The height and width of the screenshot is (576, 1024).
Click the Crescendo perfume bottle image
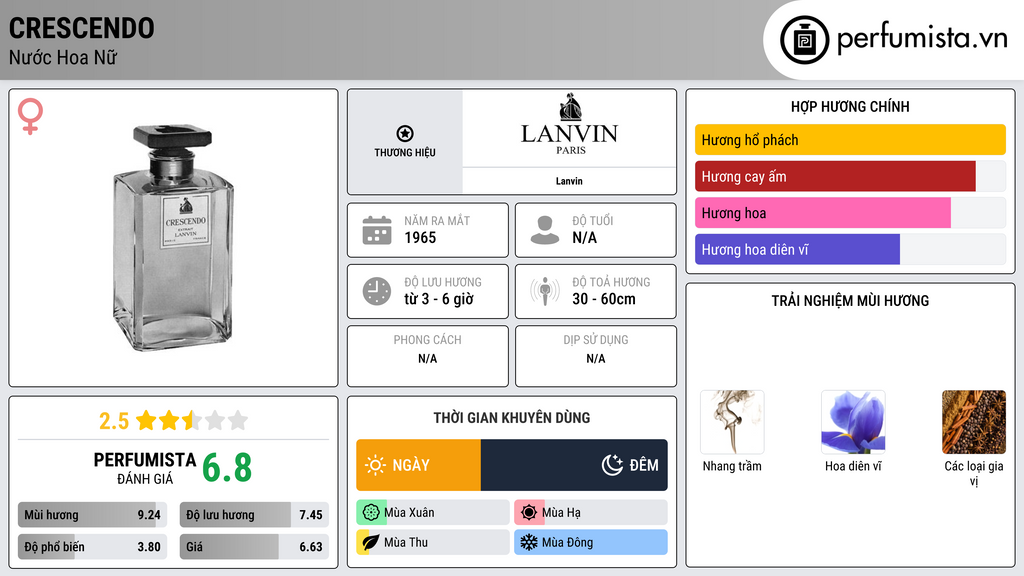174,237
